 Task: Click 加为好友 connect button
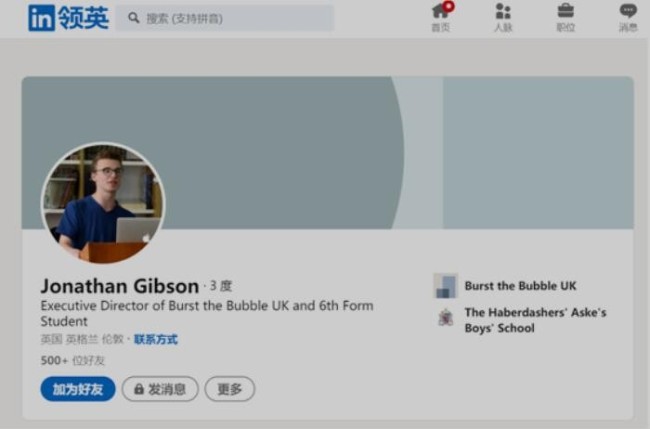click(78, 389)
